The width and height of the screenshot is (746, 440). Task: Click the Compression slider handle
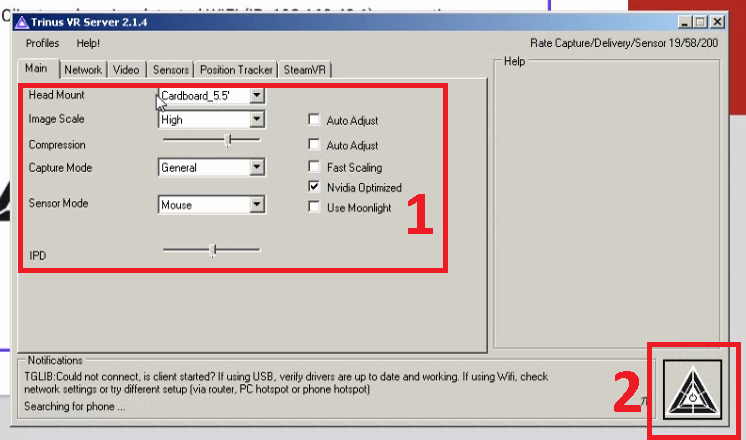click(228, 140)
